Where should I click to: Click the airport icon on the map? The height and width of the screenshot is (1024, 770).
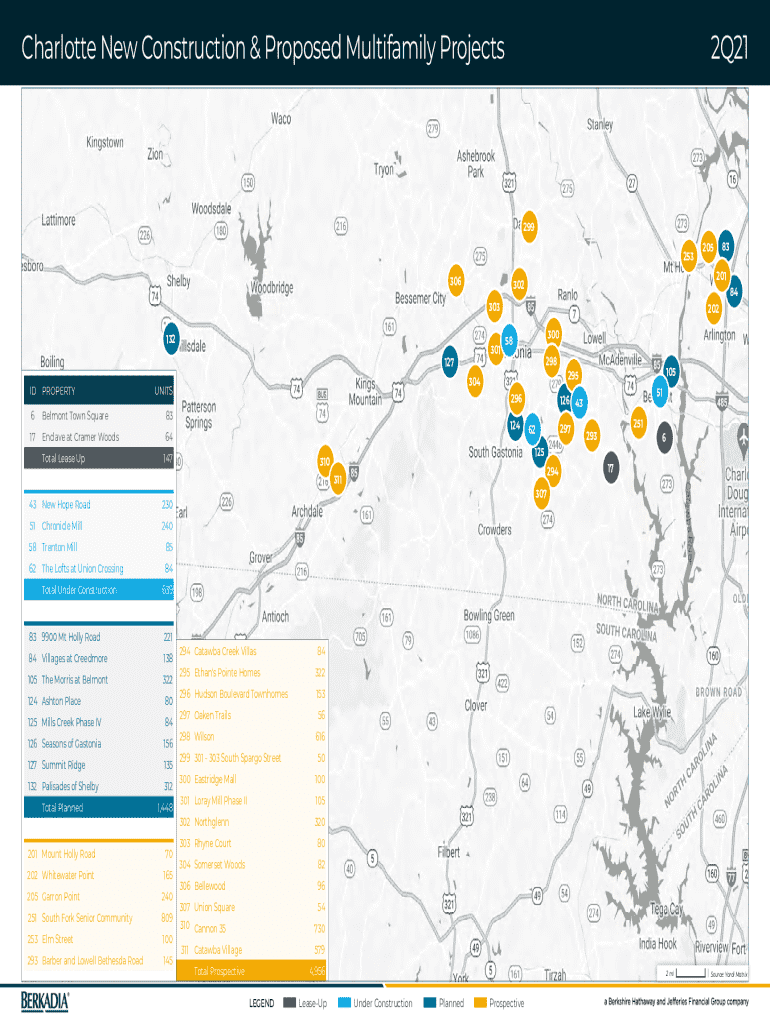[747, 437]
